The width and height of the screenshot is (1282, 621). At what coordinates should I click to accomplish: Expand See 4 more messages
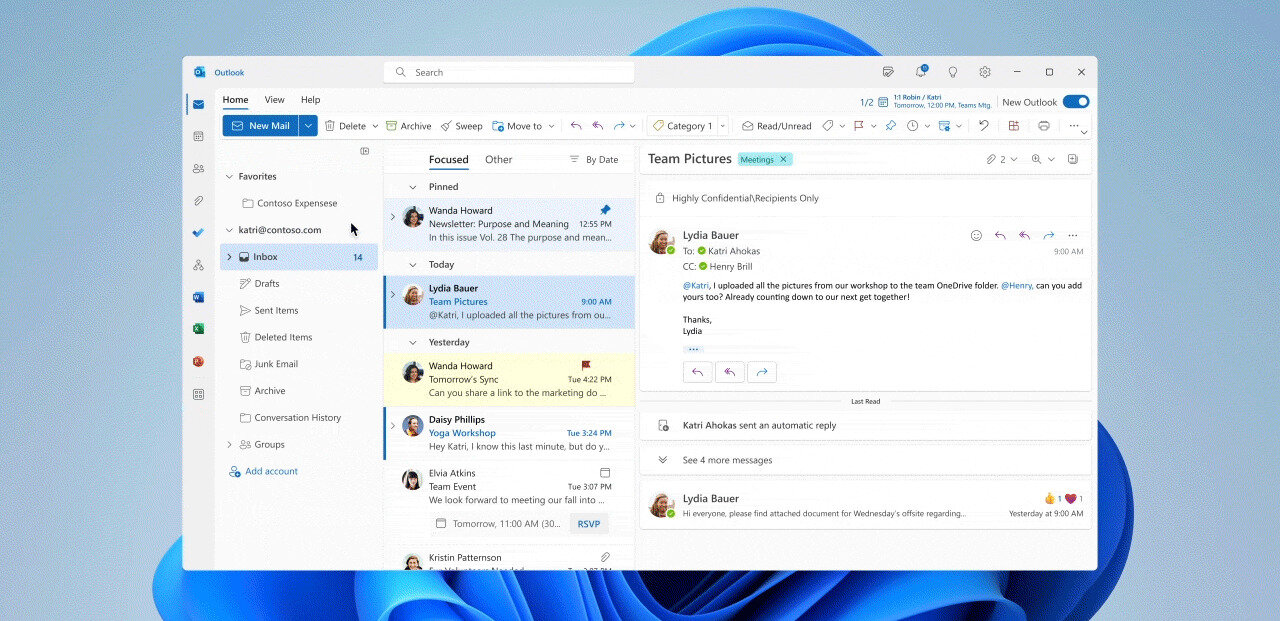tap(727, 460)
